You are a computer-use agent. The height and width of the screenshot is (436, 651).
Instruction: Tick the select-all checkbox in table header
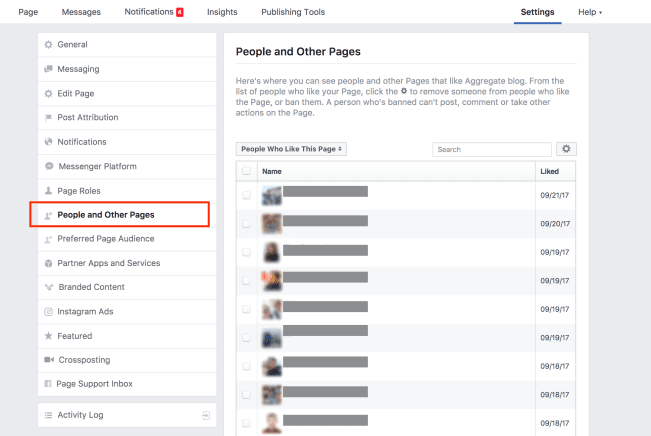246,171
